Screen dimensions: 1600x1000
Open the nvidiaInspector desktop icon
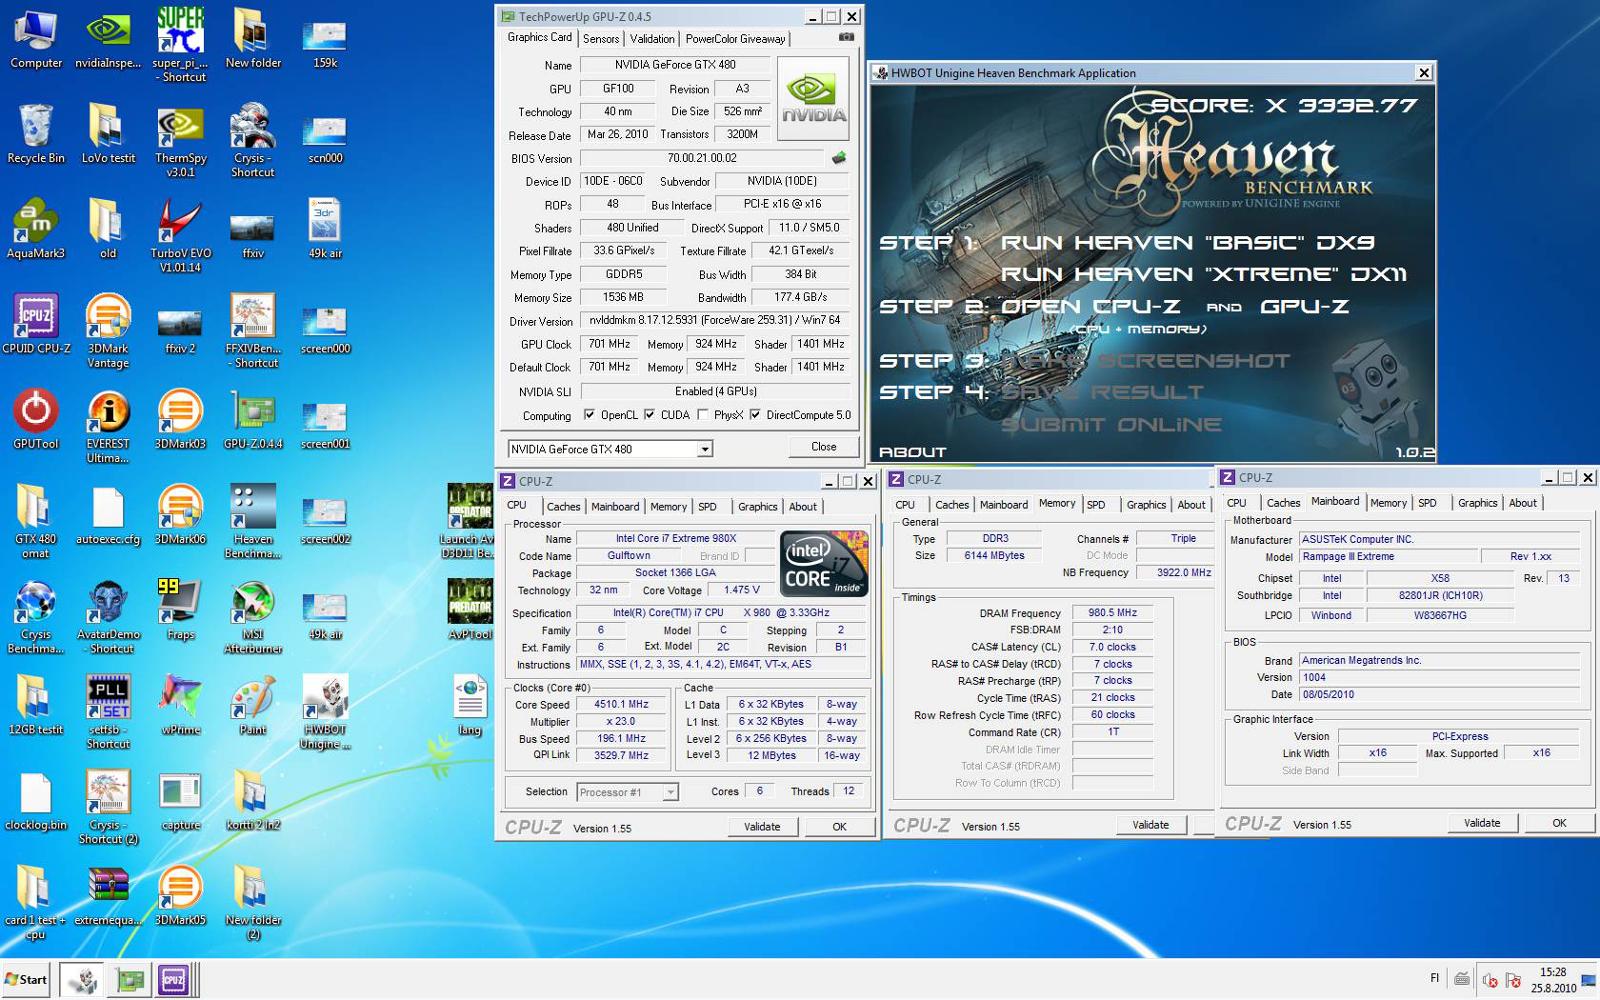tap(108, 38)
